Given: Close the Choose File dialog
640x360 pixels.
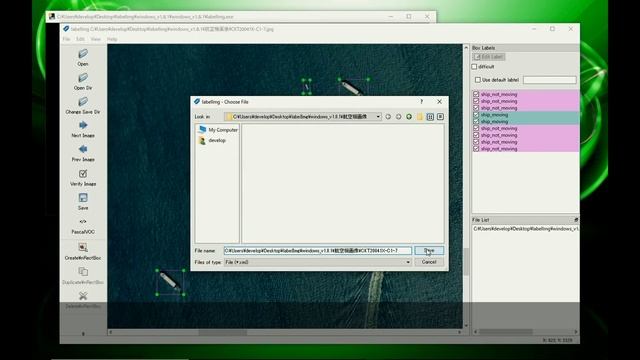Looking at the screenshot, I should click(x=440, y=102).
